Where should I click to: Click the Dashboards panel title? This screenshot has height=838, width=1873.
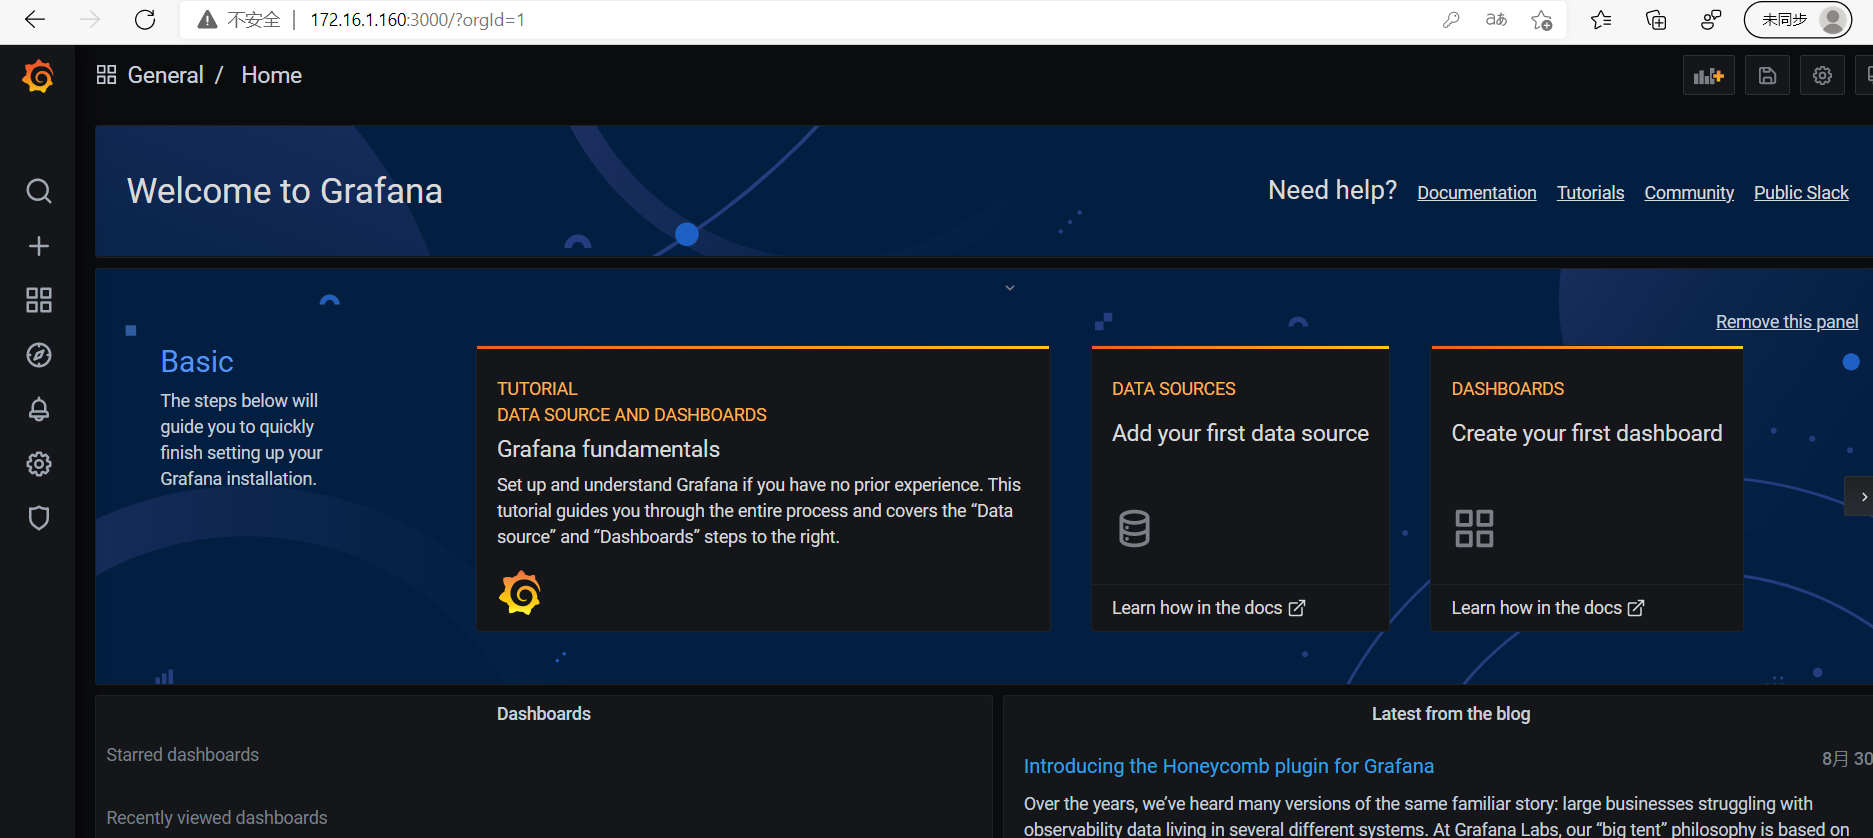(x=544, y=714)
